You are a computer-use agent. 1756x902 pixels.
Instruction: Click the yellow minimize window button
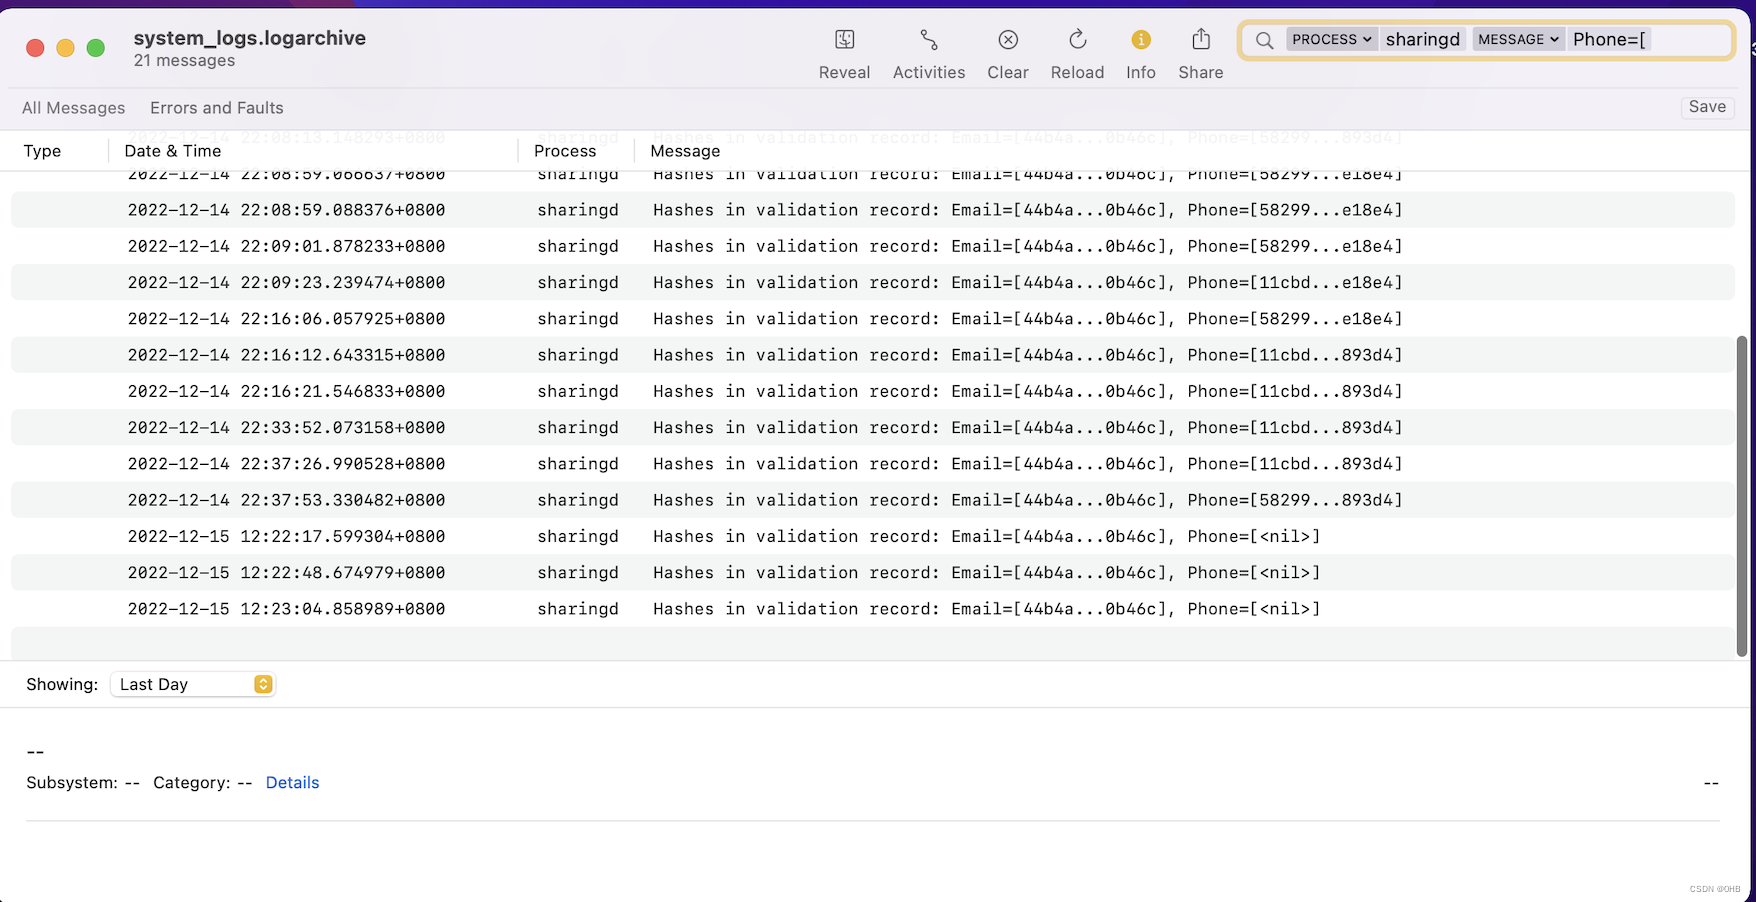pos(65,48)
